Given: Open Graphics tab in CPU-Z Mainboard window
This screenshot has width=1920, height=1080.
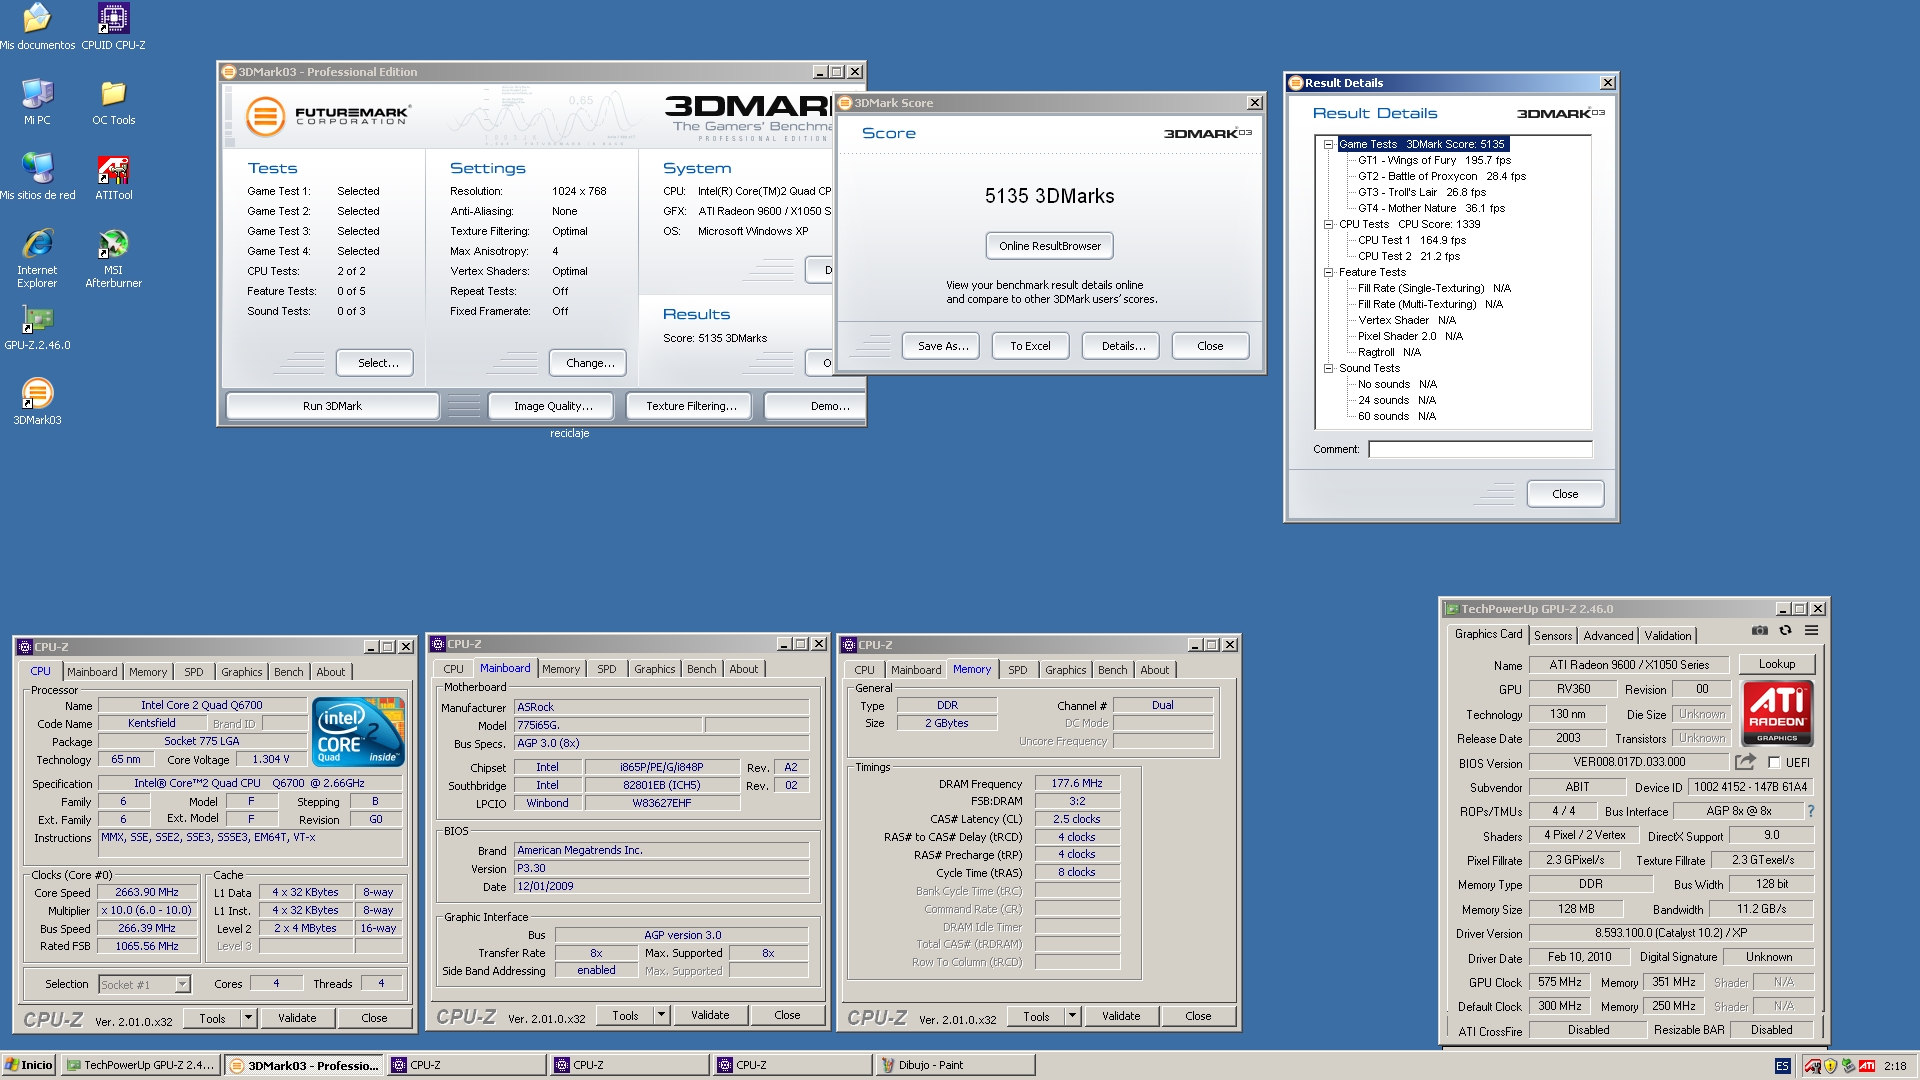Looking at the screenshot, I should click(x=655, y=669).
